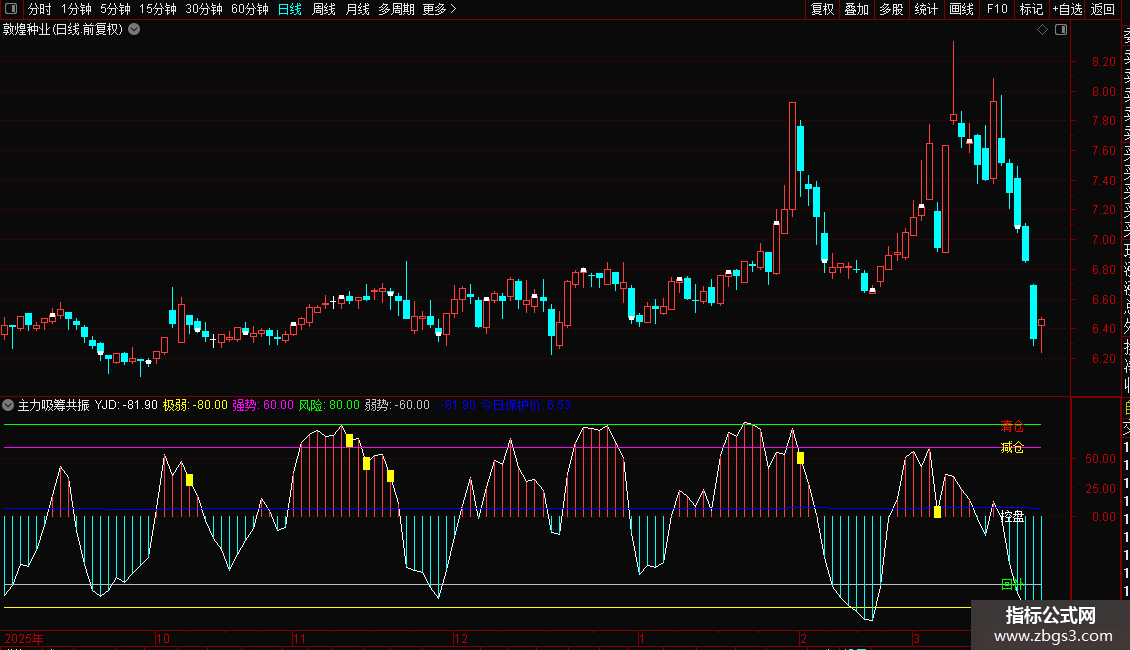The image size is (1130, 650).
Task: Add stock via +自选 button
Action: [x=1067, y=9]
